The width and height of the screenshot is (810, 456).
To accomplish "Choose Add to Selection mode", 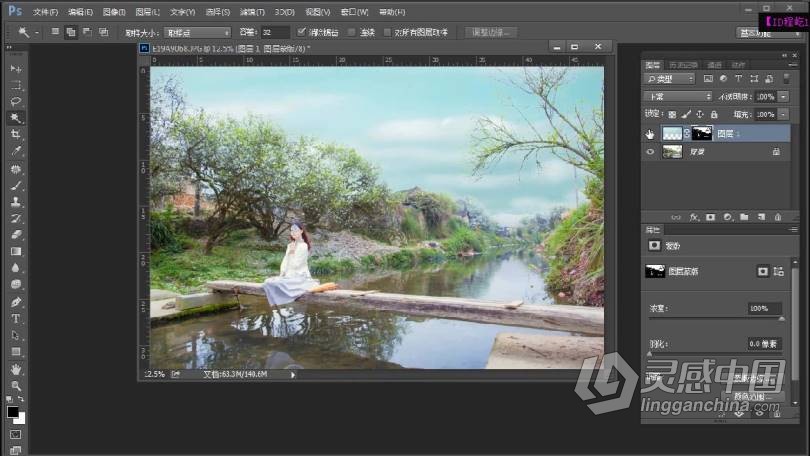I will pos(71,32).
